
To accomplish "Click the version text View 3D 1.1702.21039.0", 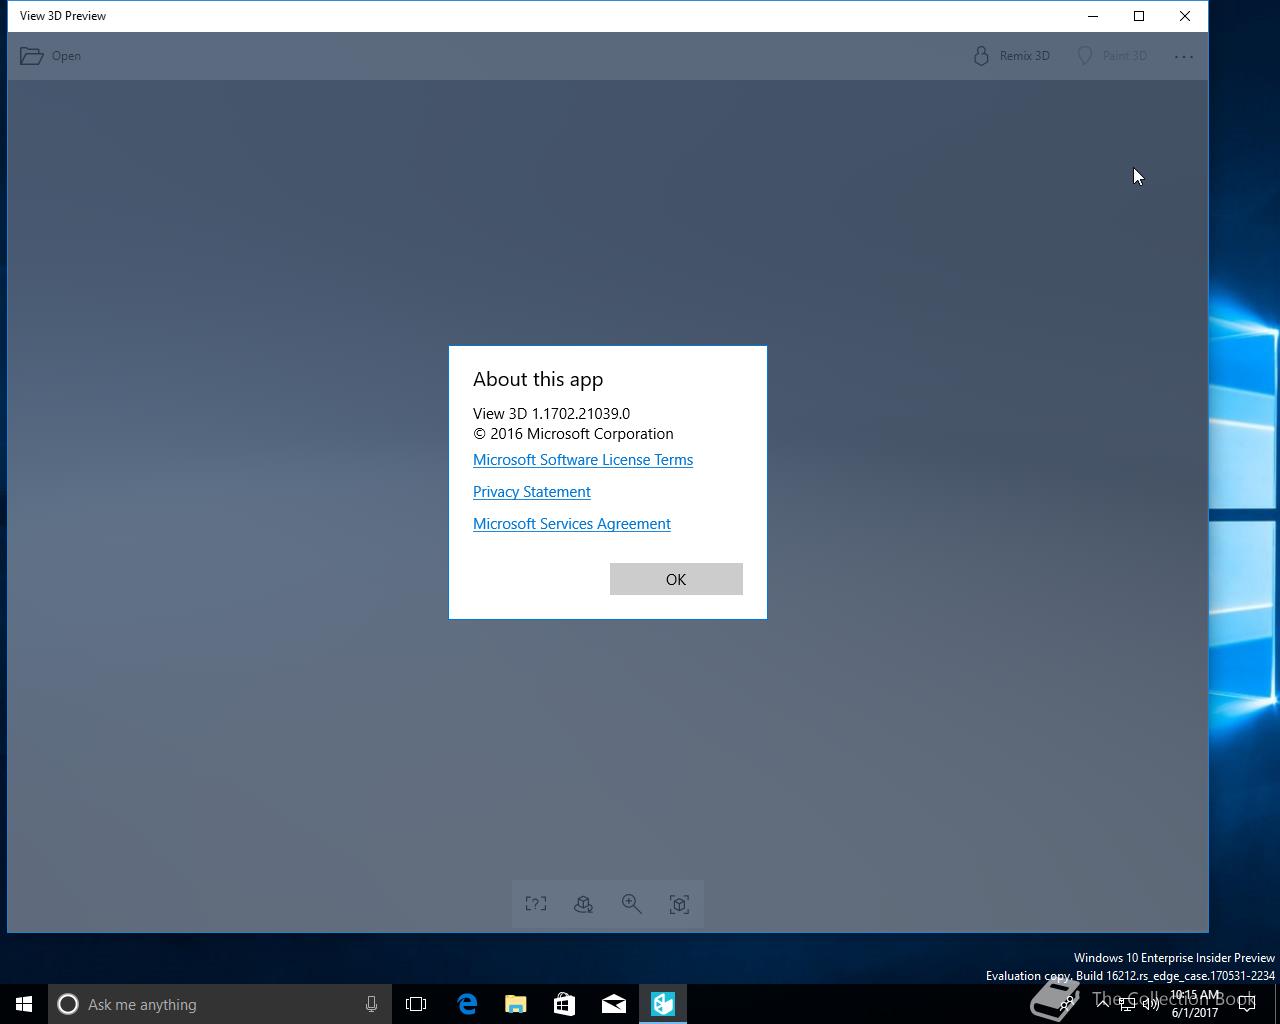I will click(552, 413).
